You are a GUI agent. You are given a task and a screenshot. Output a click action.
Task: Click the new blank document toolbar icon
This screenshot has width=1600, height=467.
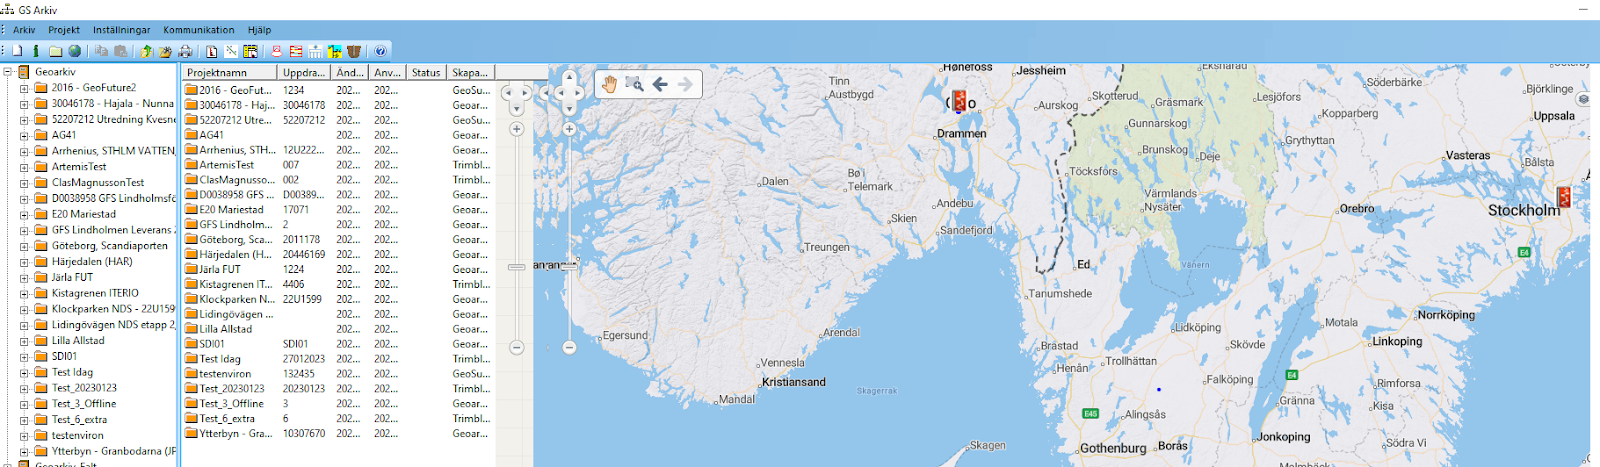point(17,51)
